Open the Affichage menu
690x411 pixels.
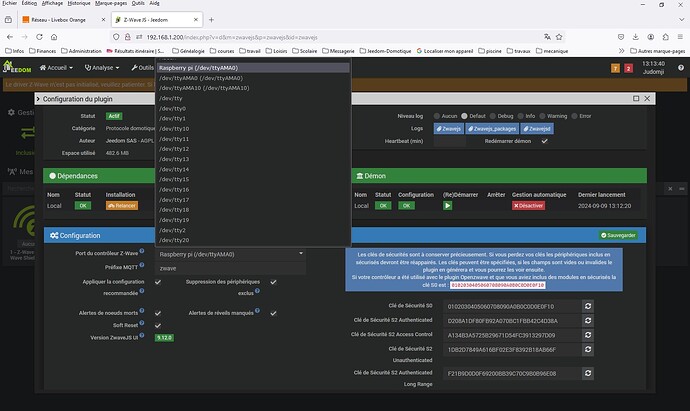click(x=52, y=3)
